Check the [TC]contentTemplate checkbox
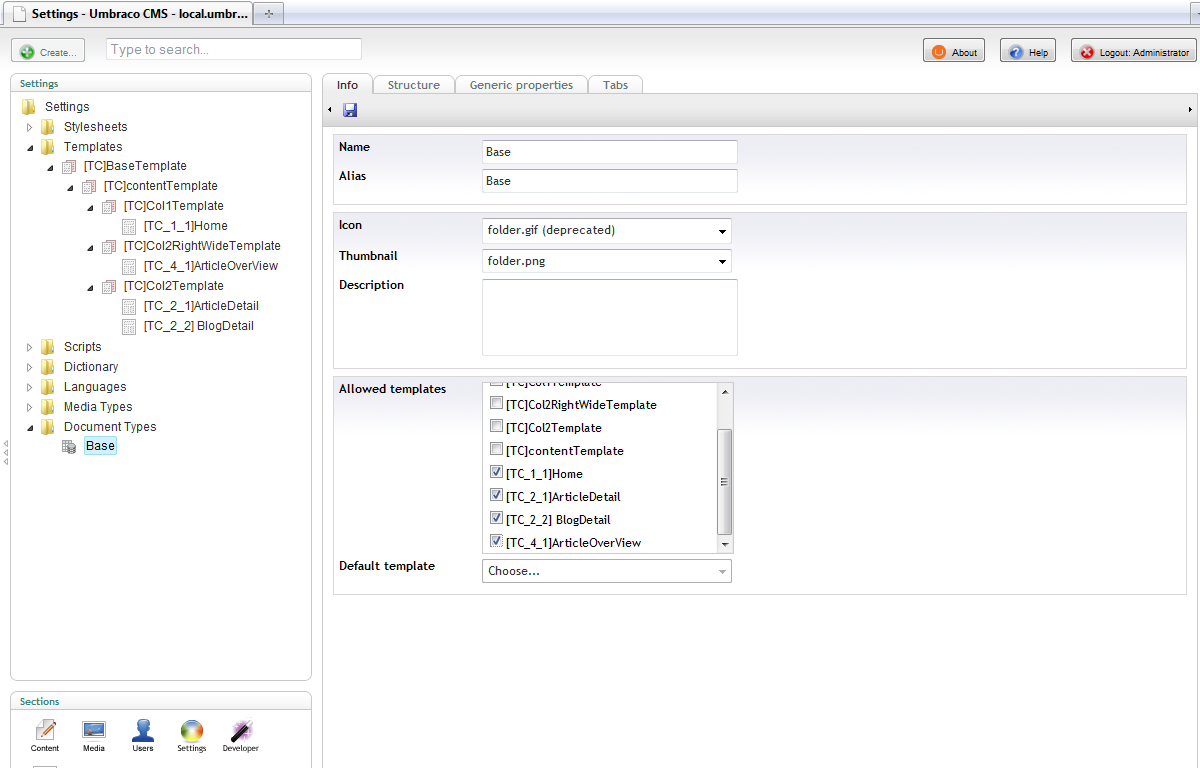The image size is (1200, 768). pyautogui.click(x=496, y=450)
